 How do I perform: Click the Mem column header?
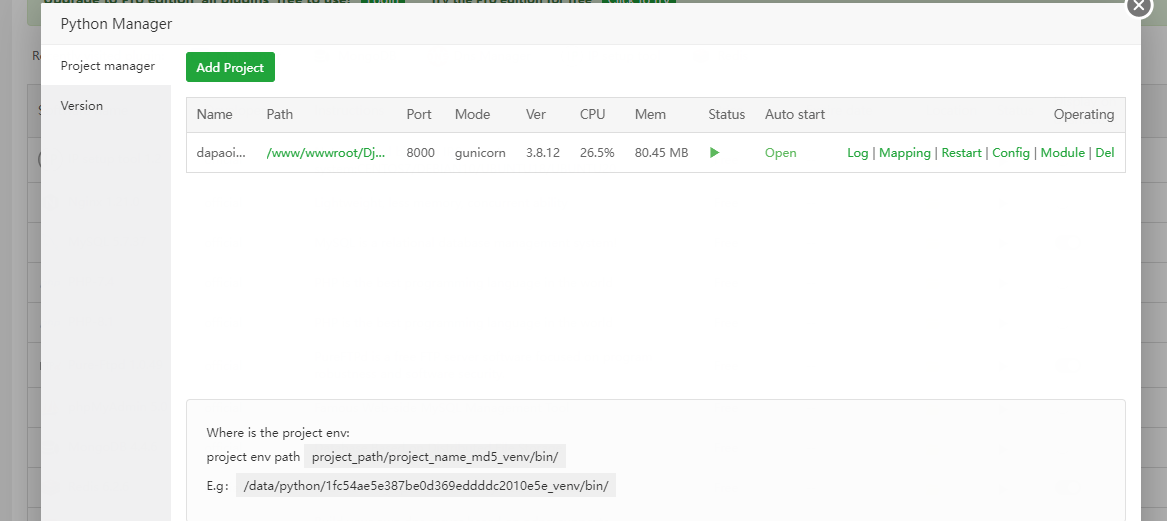650,114
